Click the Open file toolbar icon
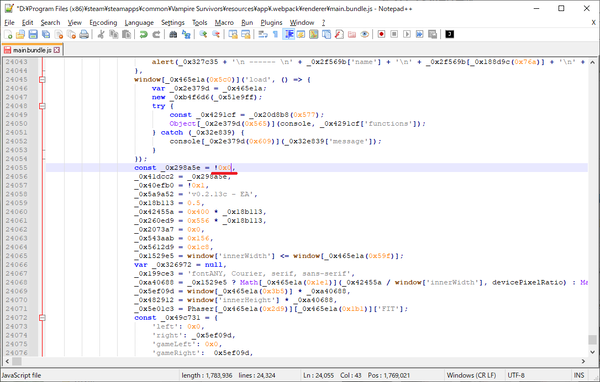Image resolution: width=600 pixels, height=382 pixels. click(21, 35)
